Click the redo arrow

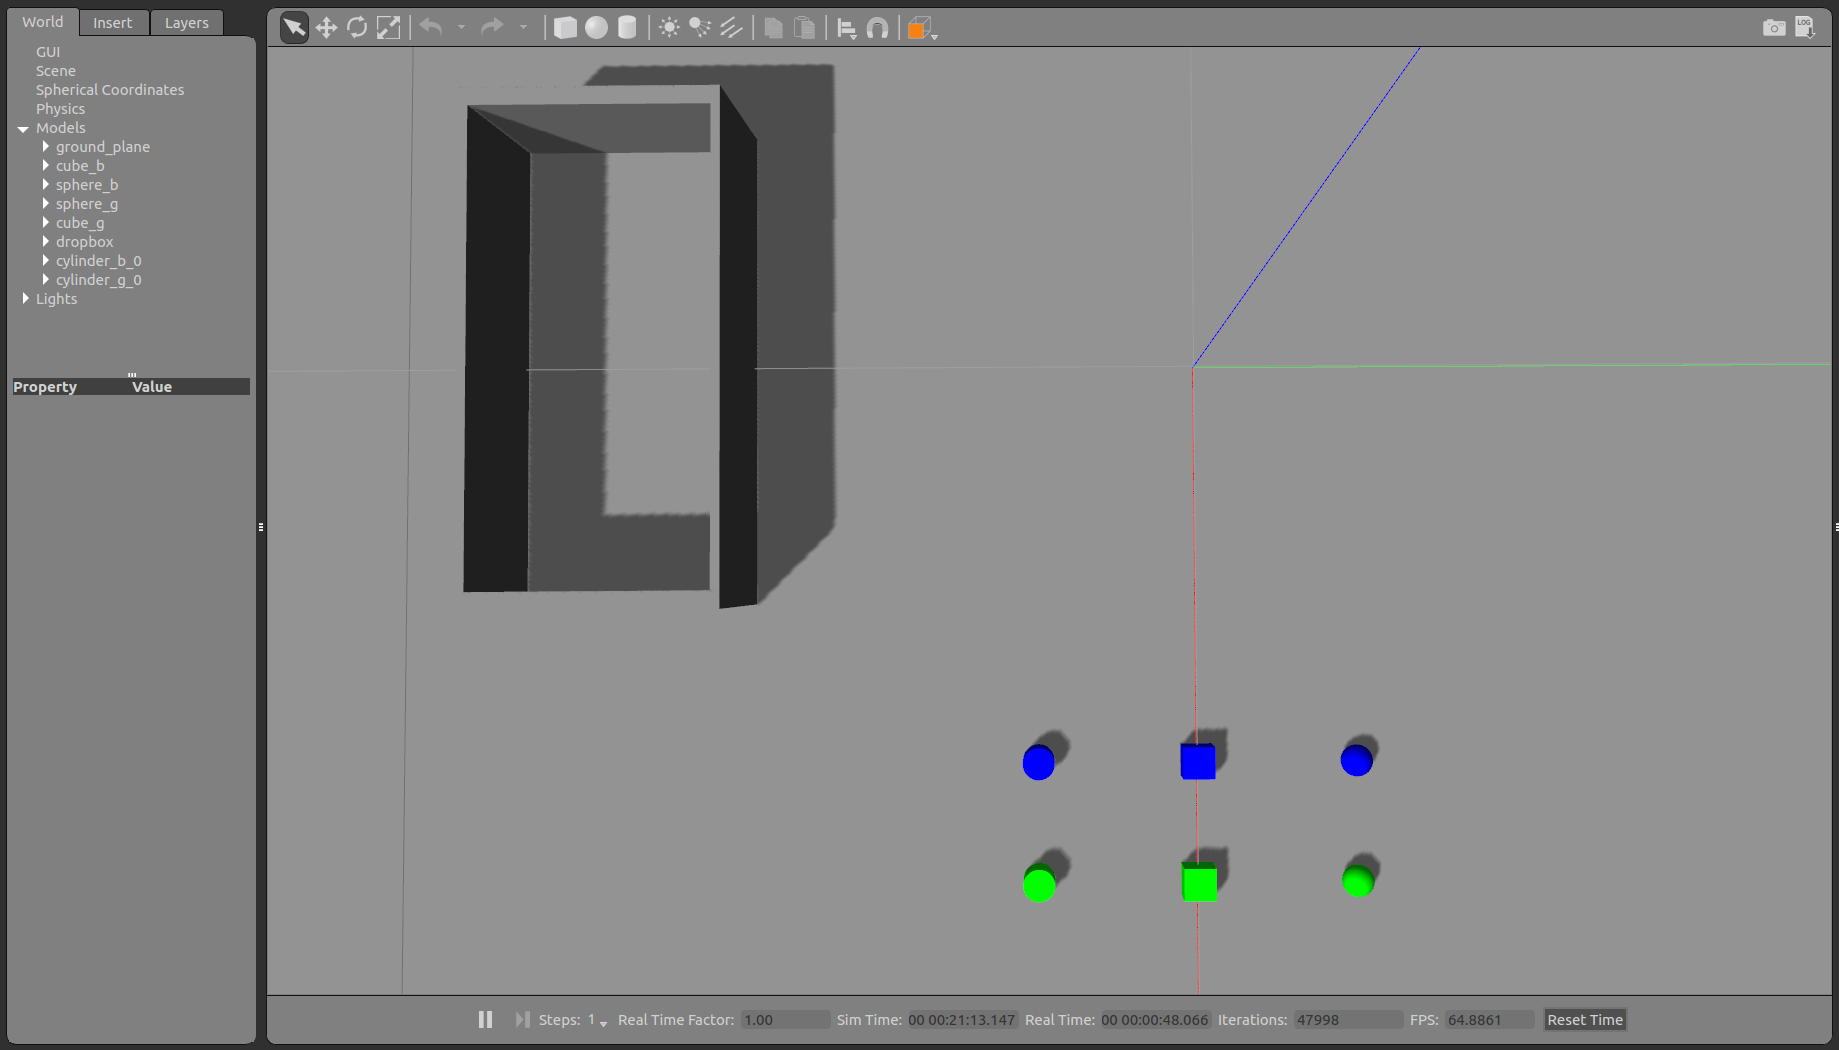492,27
